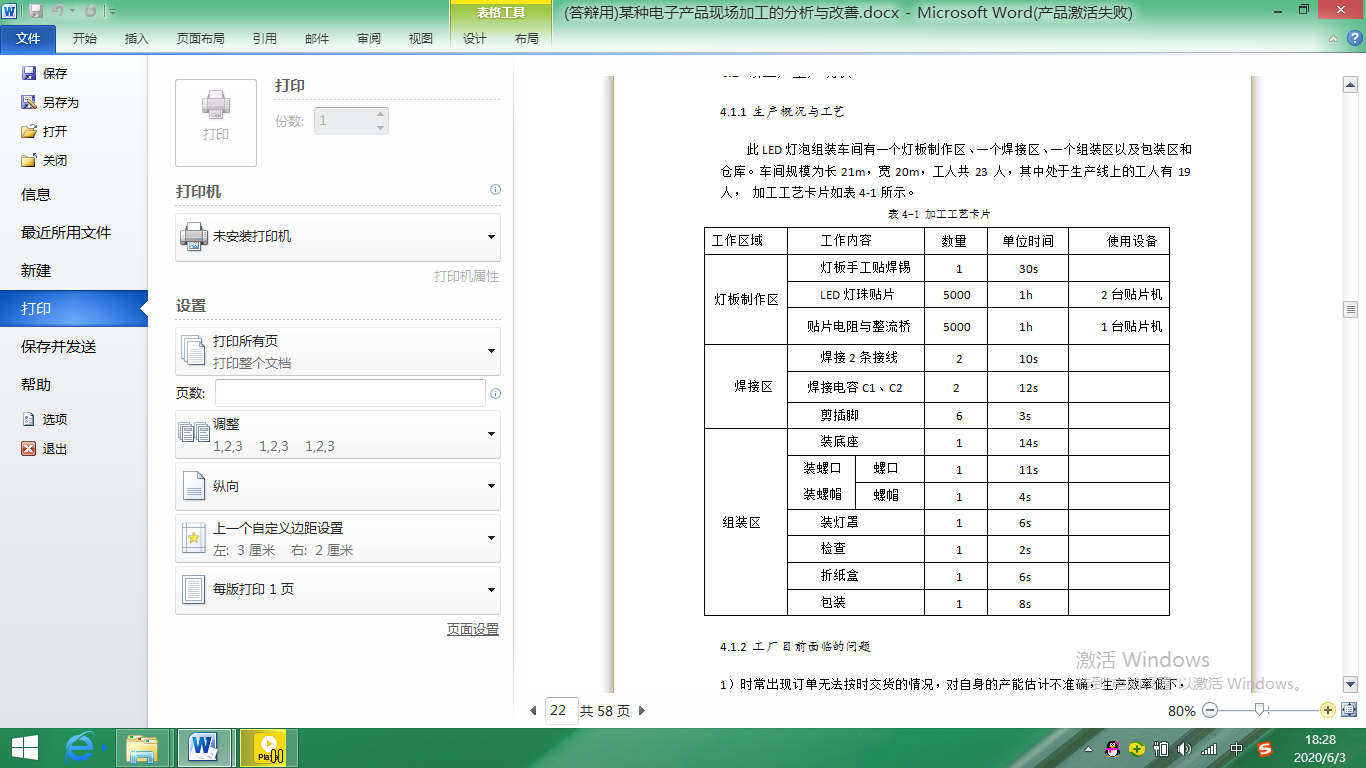
Task: Open the printer selection dropdown
Action: tap(338, 237)
